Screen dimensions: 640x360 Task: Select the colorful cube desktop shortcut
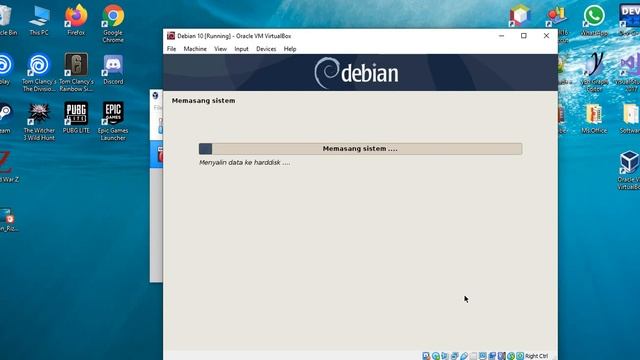520,16
